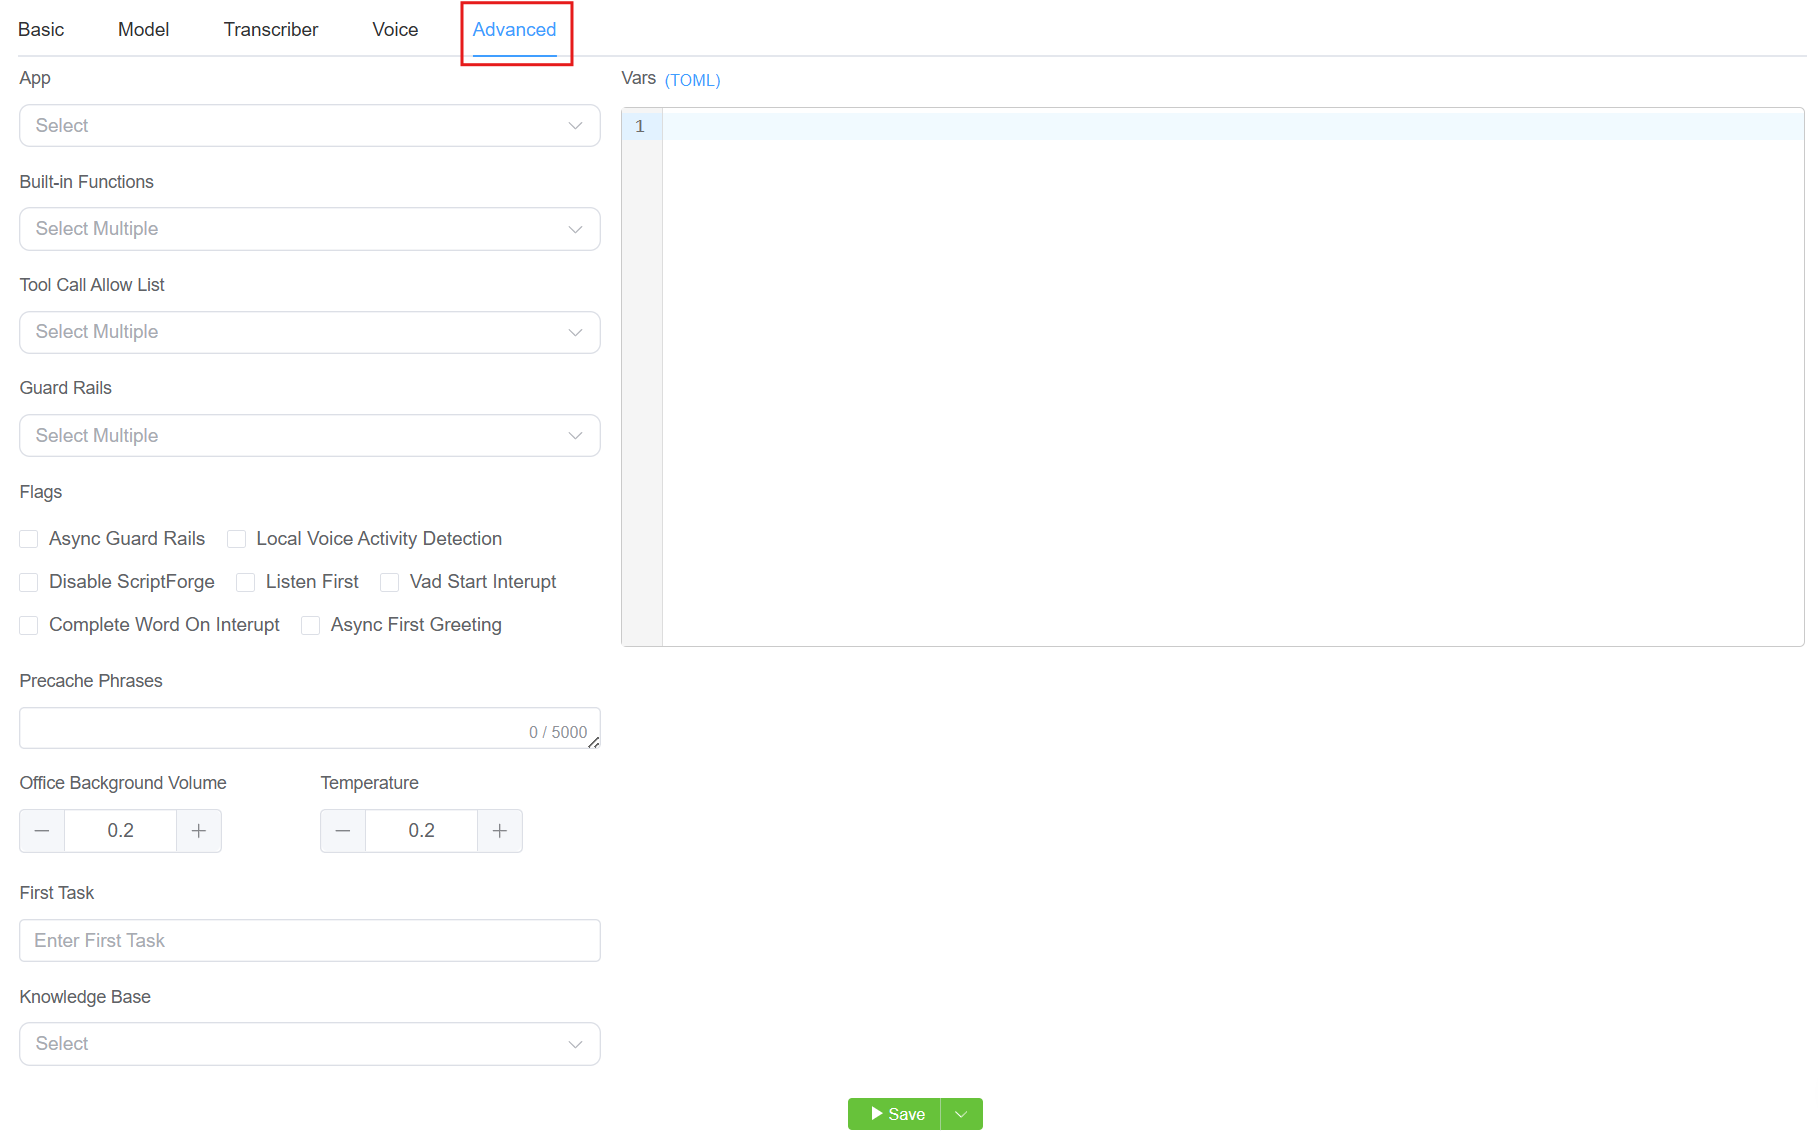Open the App select dropdown
Viewport: 1818px width, 1136px height.
click(x=309, y=126)
